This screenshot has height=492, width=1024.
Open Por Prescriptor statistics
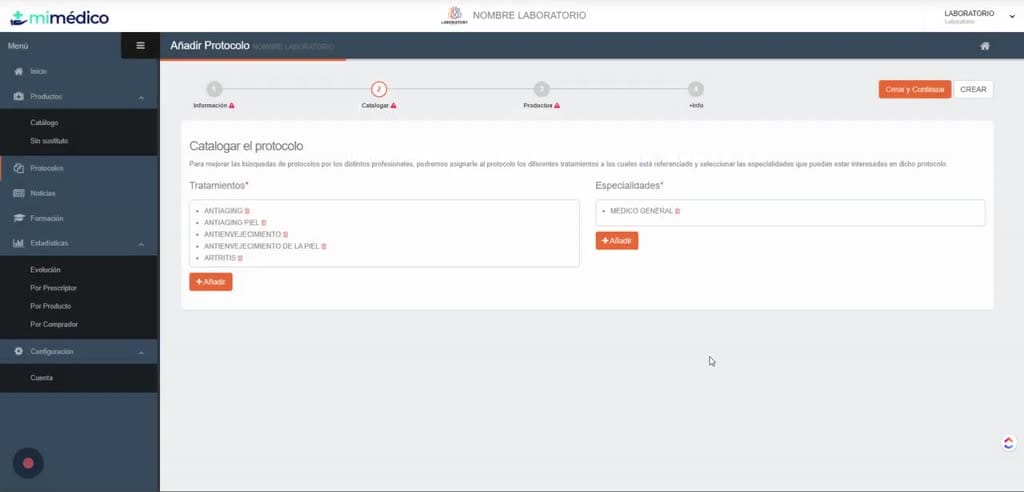(x=53, y=288)
